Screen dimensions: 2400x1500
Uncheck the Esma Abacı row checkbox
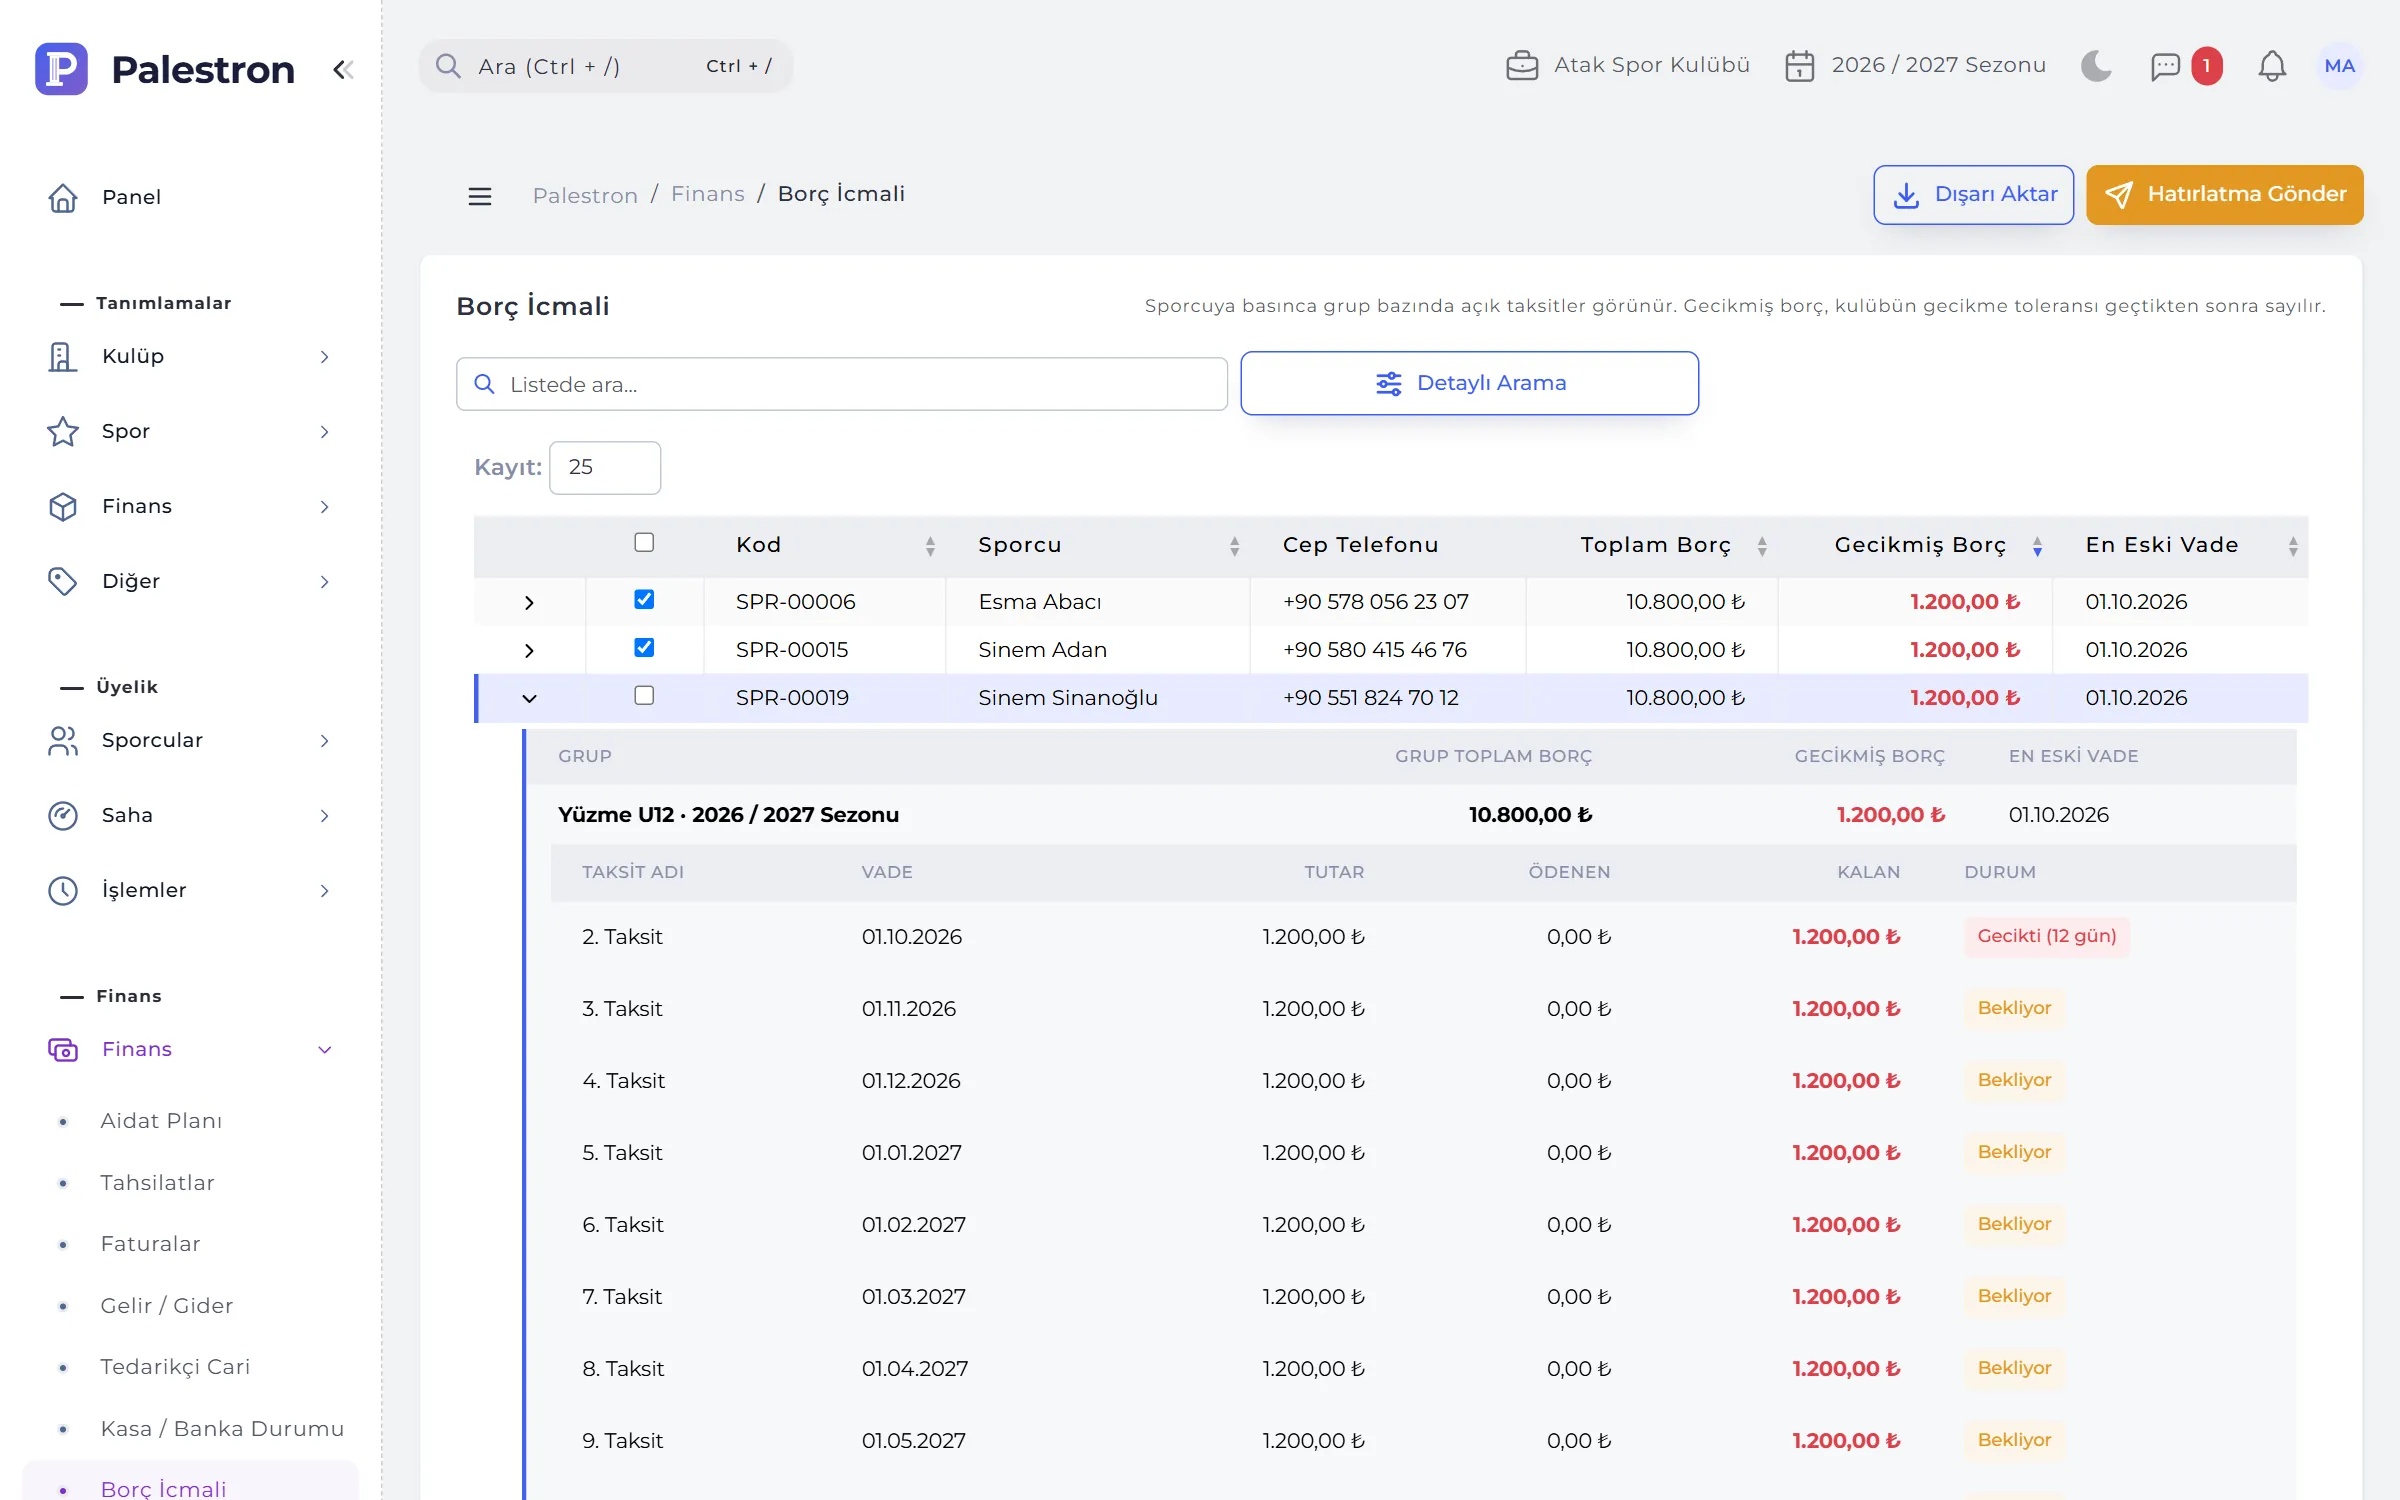point(644,599)
